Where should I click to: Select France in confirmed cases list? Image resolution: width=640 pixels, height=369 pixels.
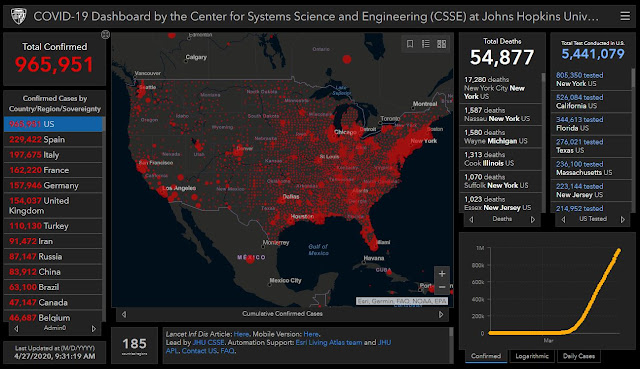(x=53, y=170)
